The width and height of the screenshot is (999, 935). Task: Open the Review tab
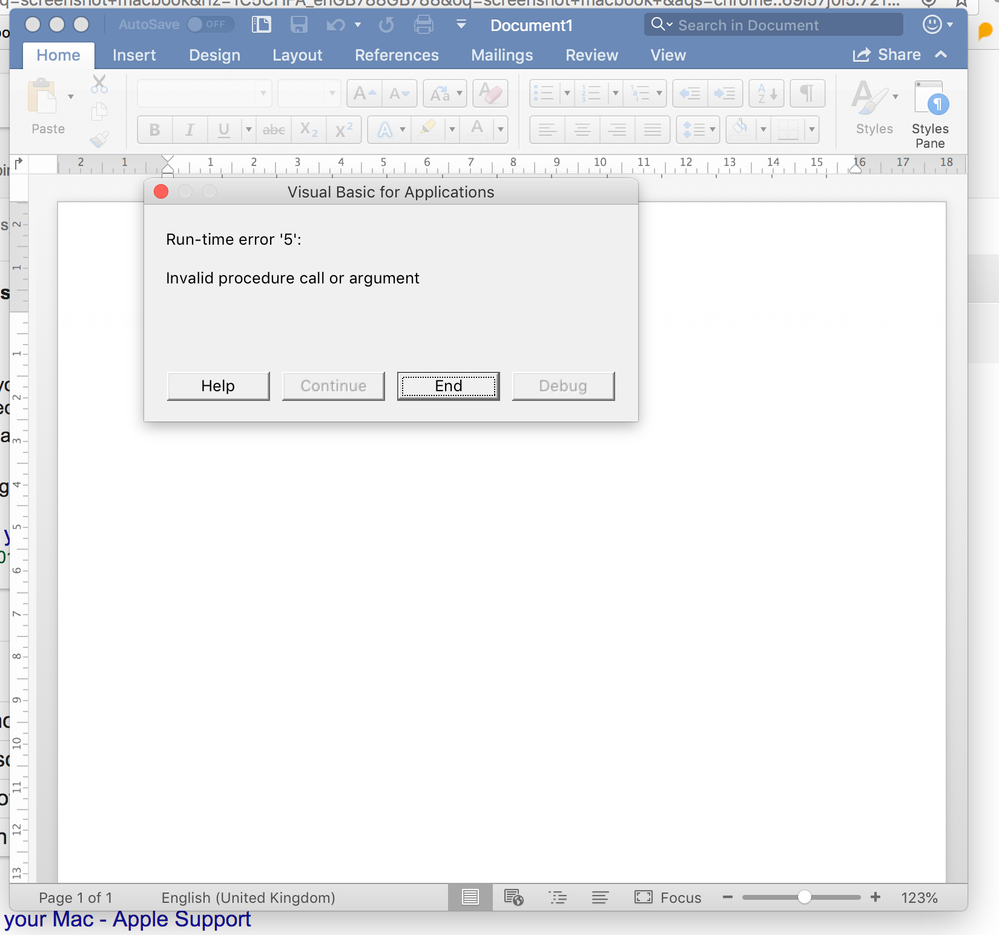click(x=591, y=55)
